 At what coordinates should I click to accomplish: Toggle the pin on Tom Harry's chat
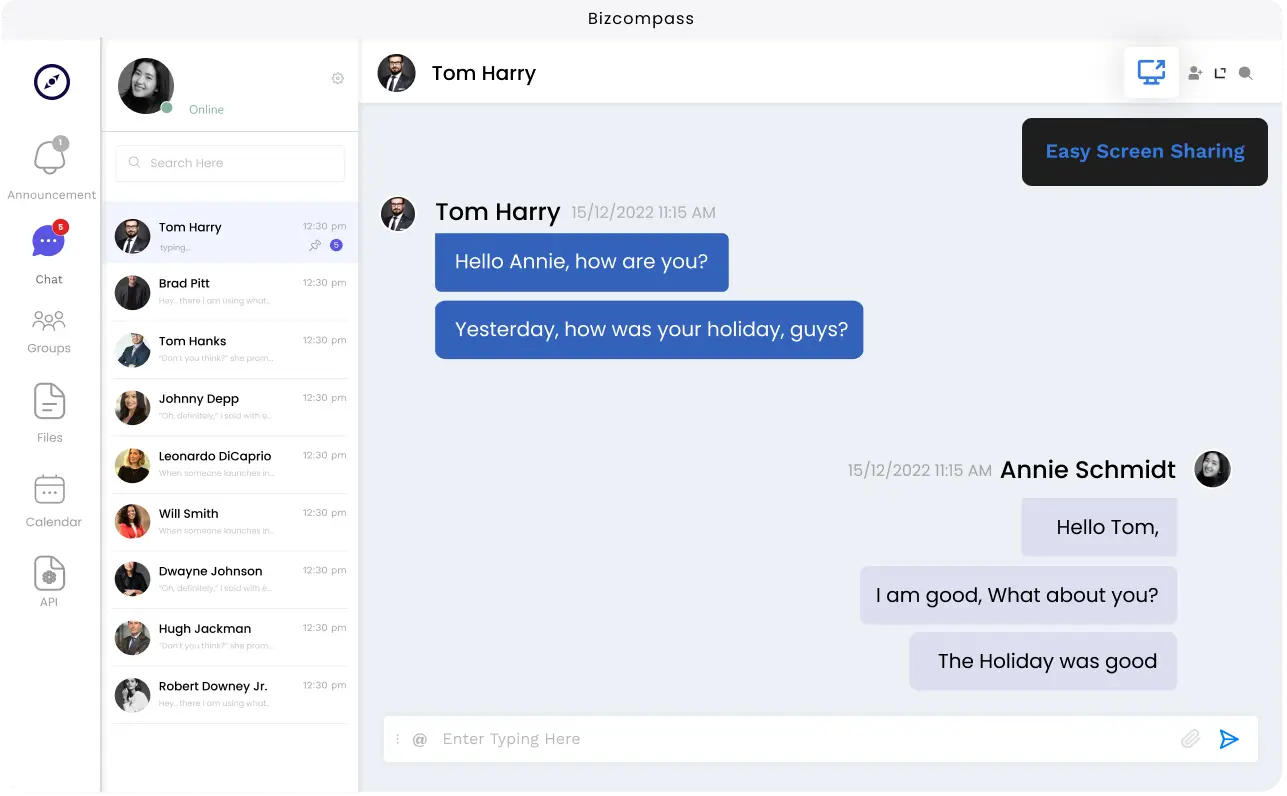pyautogui.click(x=315, y=245)
